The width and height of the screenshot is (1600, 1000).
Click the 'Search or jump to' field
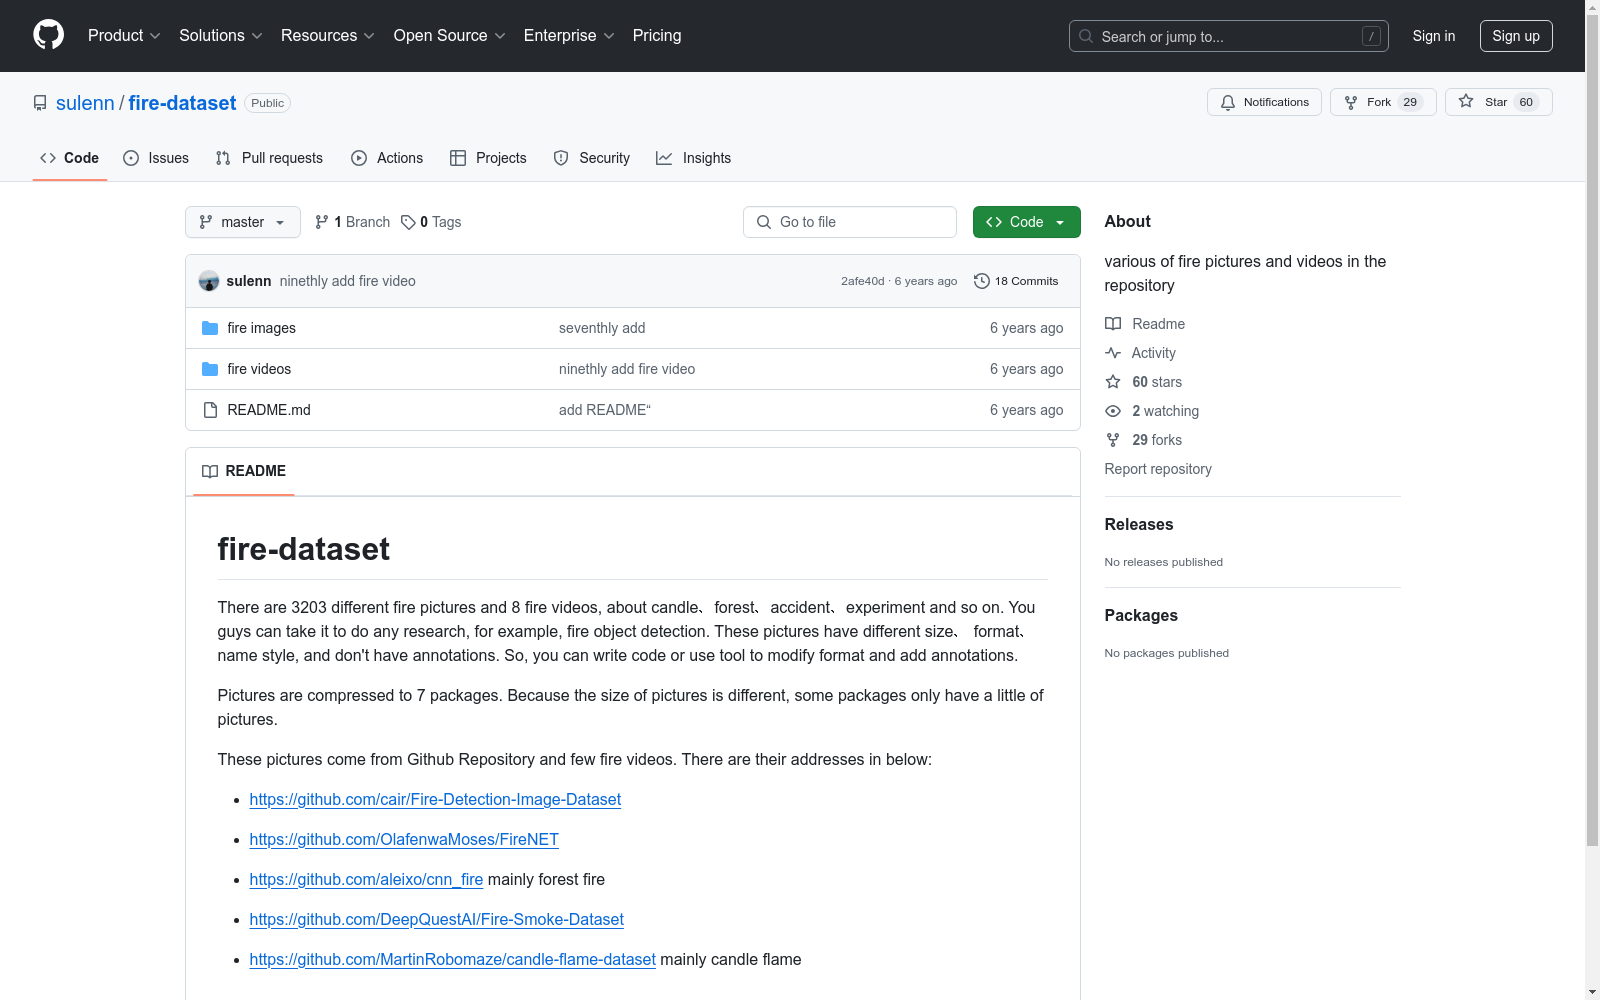pos(1229,36)
